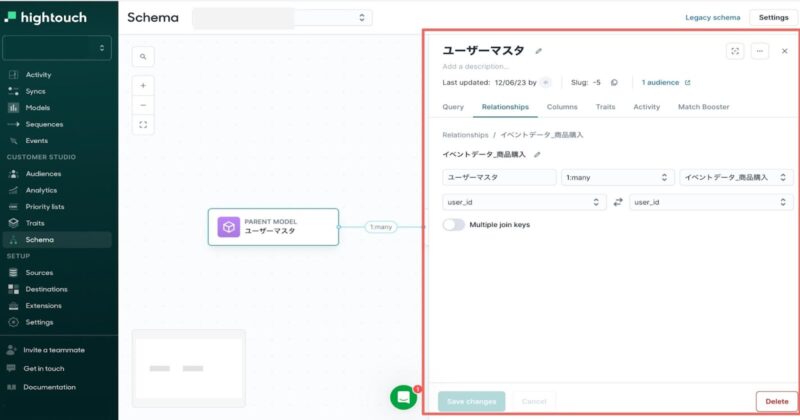Swap the user_id join keys
Viewport: 800px width, 420px height.
pyautogui.click(x=618, y=202)
